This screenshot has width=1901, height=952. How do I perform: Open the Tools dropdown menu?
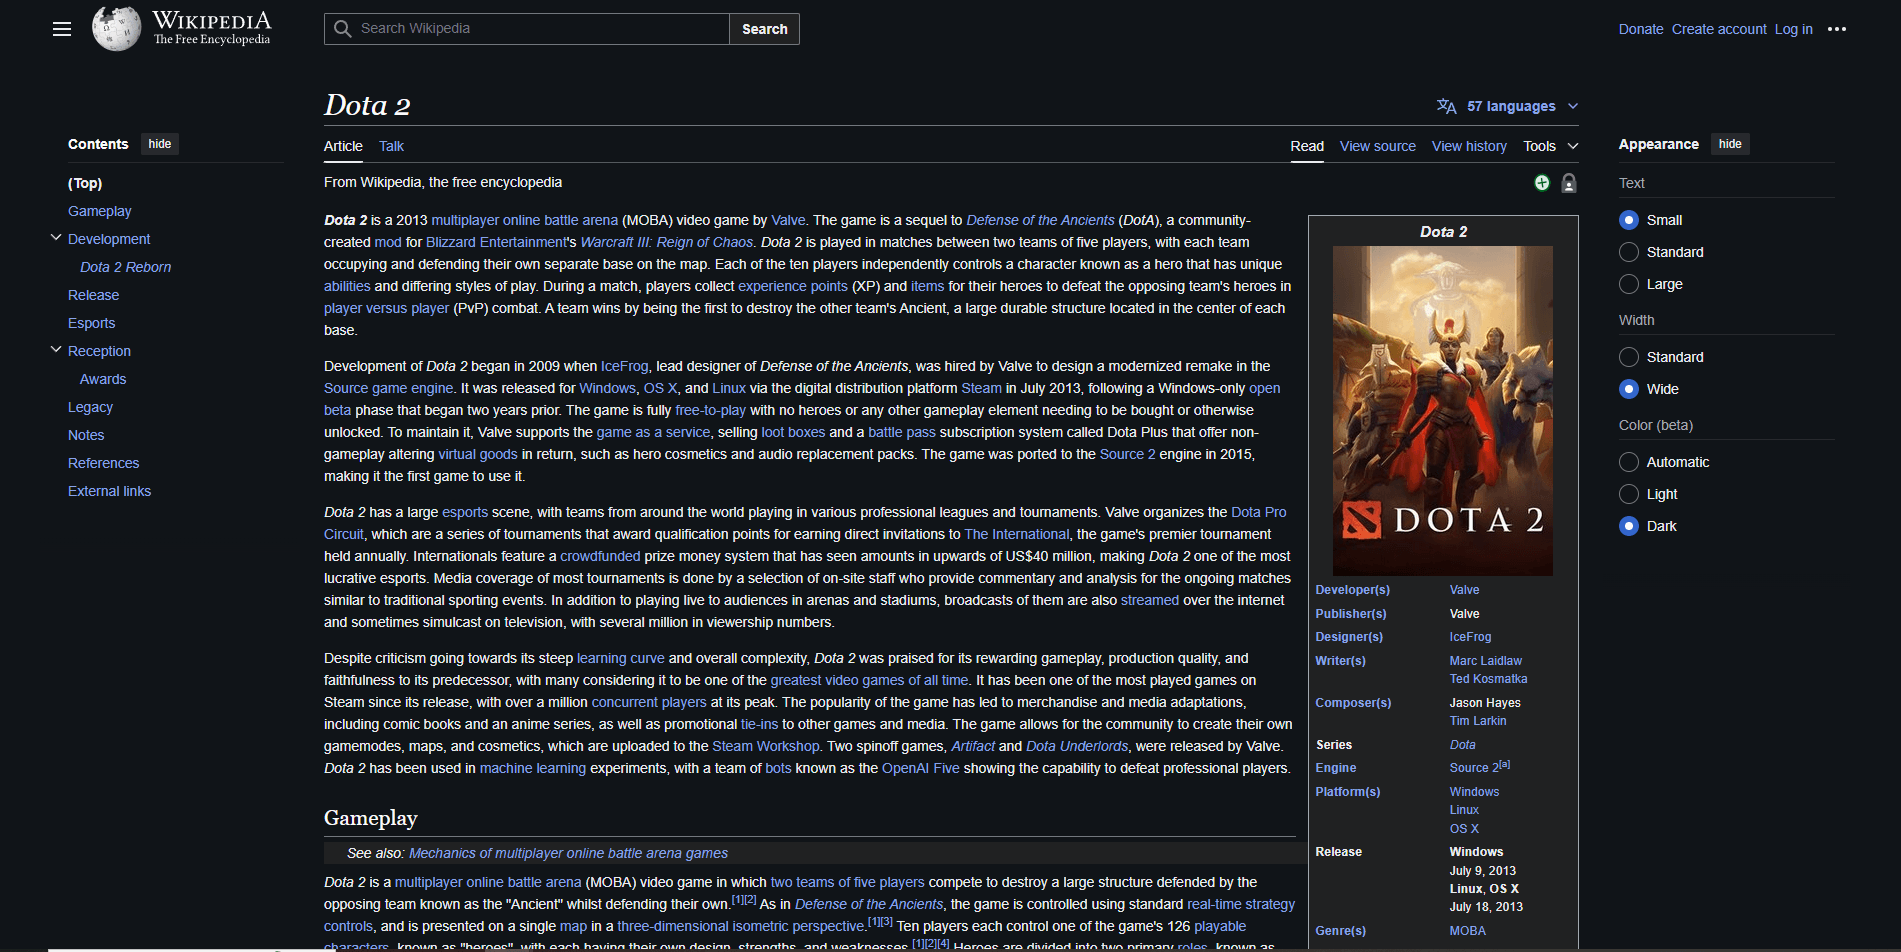(1550, 146)
